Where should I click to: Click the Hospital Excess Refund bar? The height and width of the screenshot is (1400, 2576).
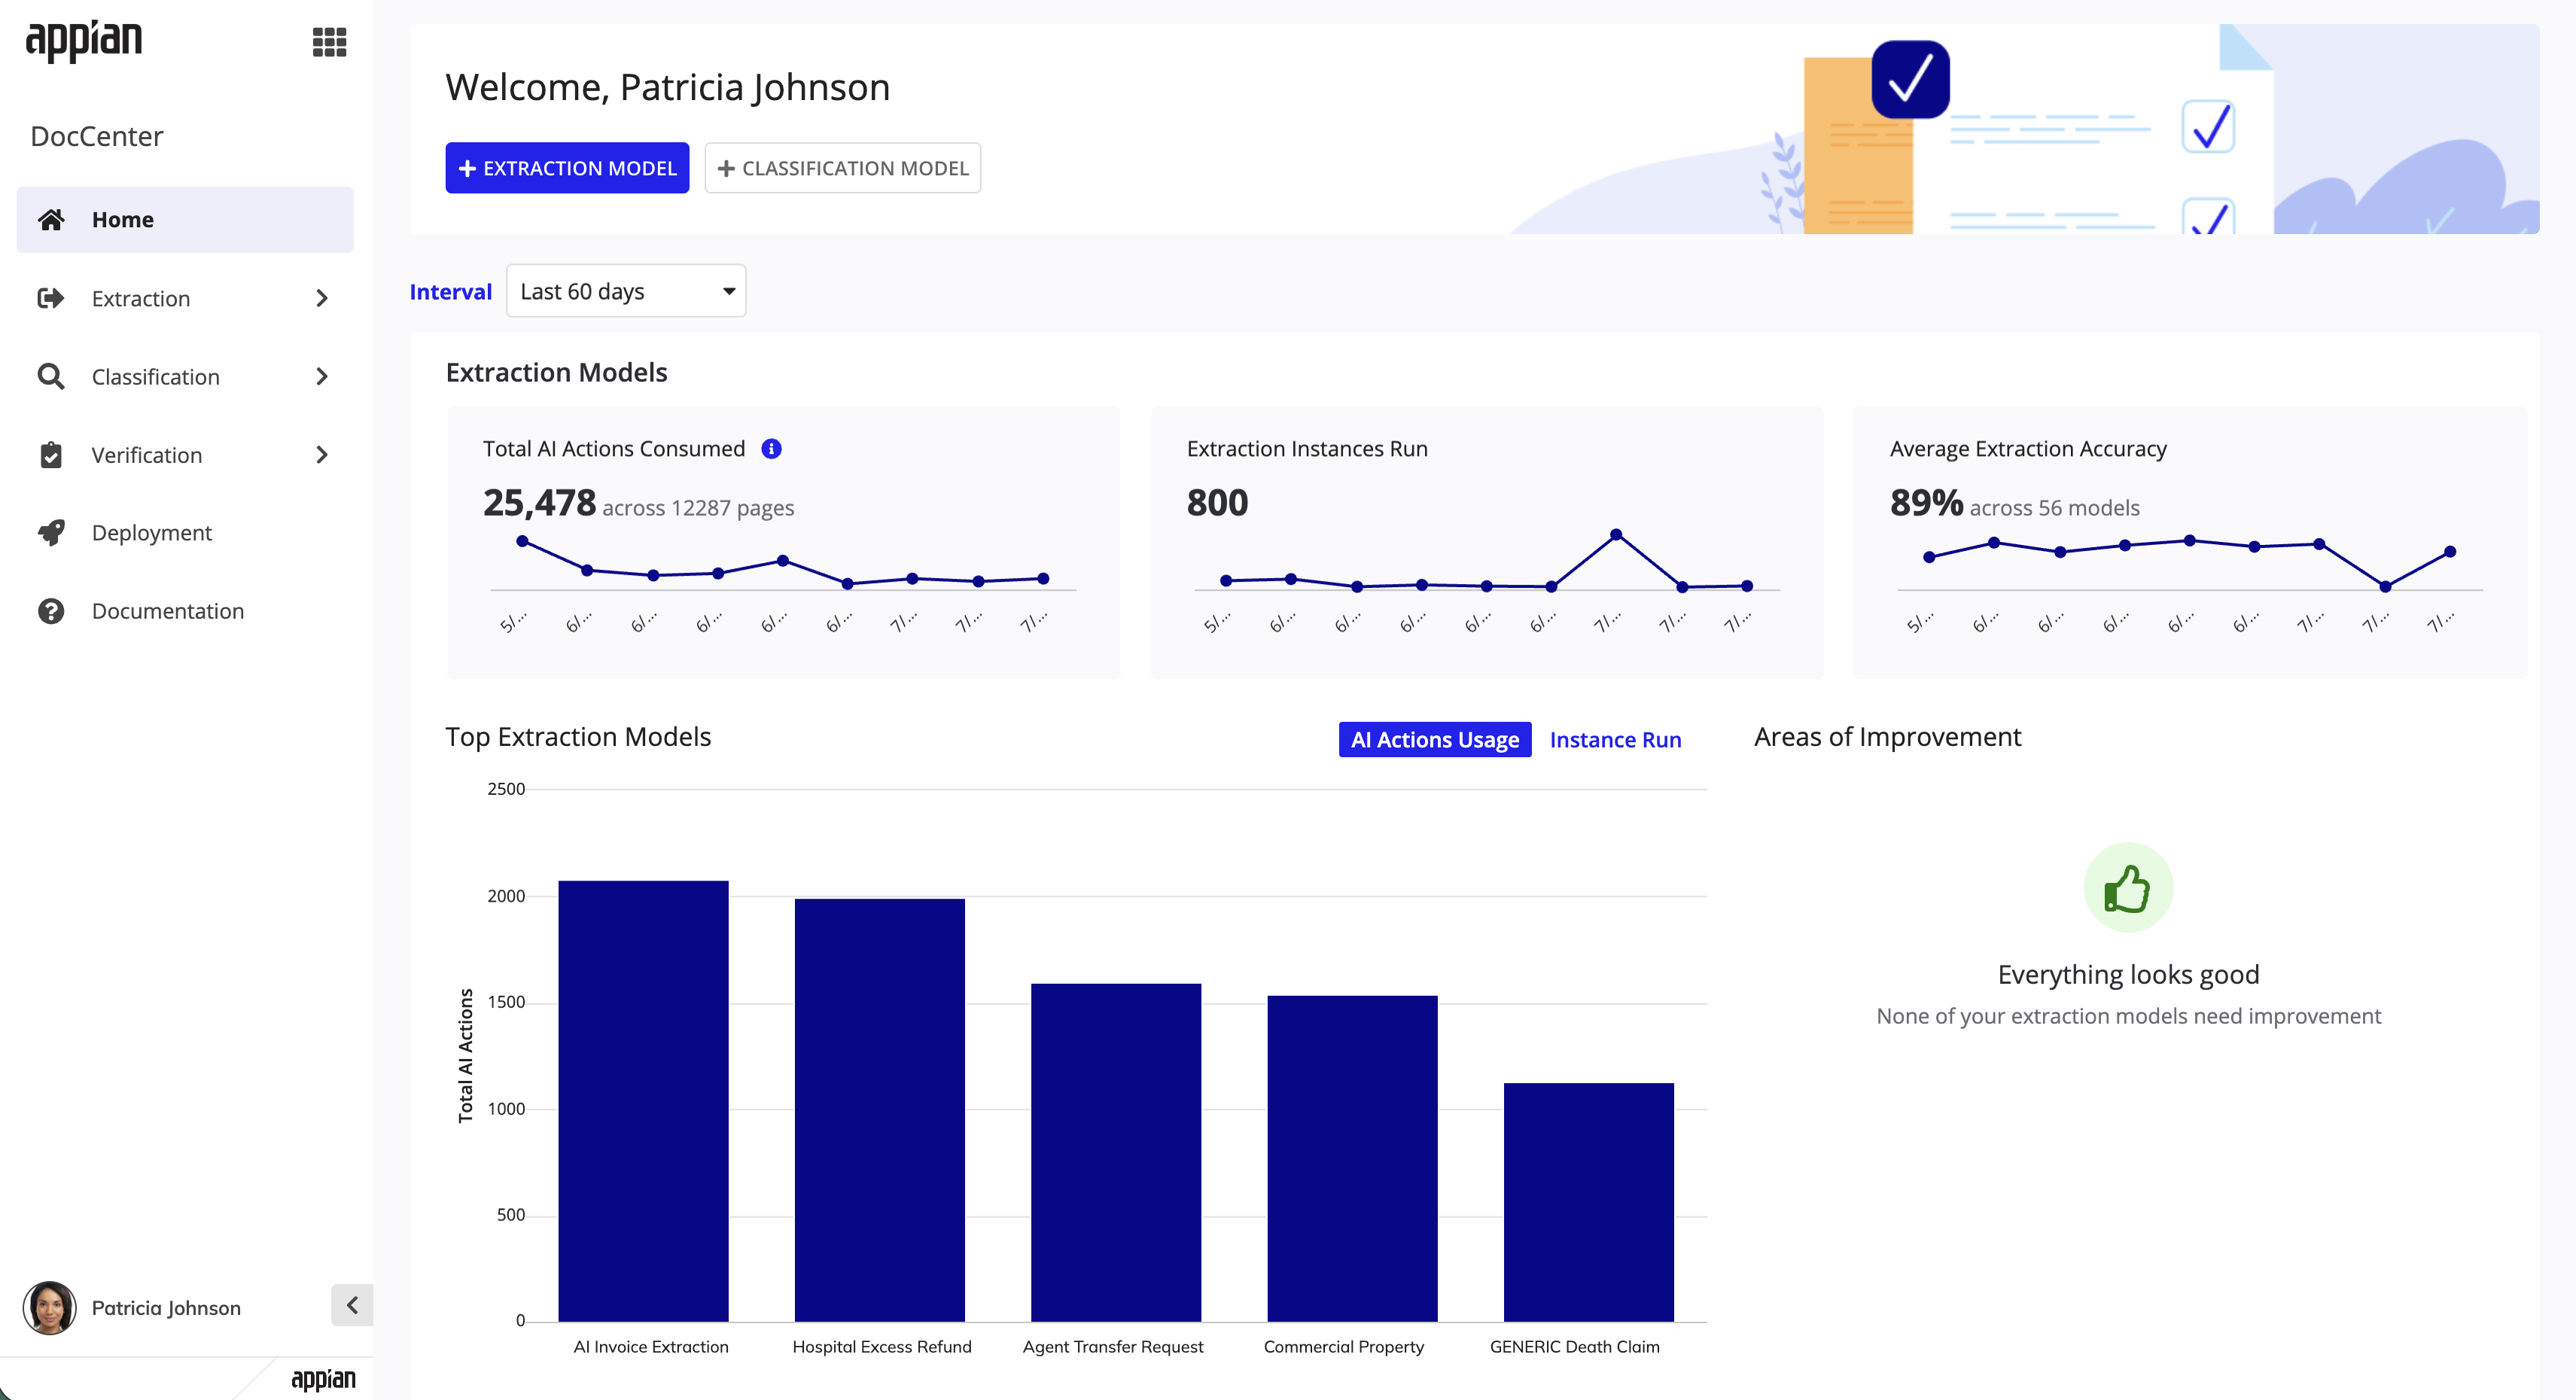(x=879, y=1109)
